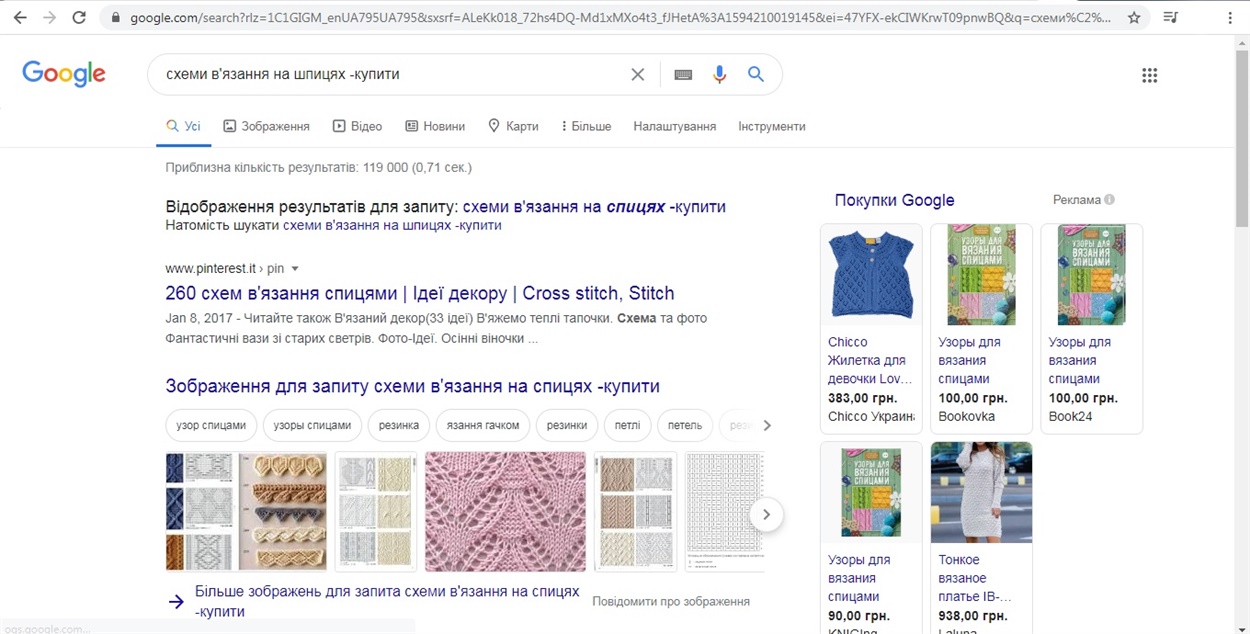Search instead for схеми в'язання на шпицях

click(392, 226)
